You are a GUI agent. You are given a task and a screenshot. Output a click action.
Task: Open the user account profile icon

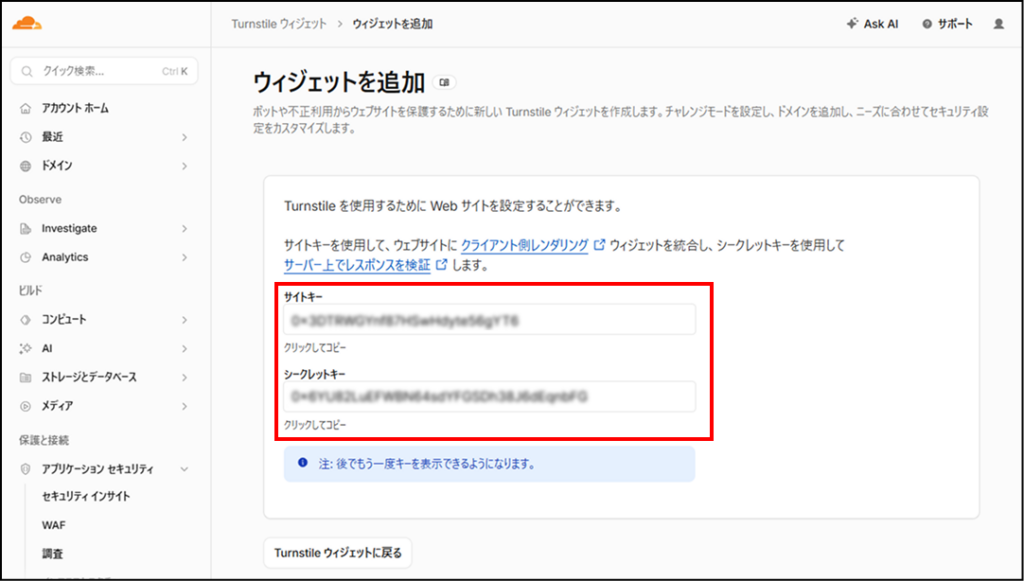(999, 24)
